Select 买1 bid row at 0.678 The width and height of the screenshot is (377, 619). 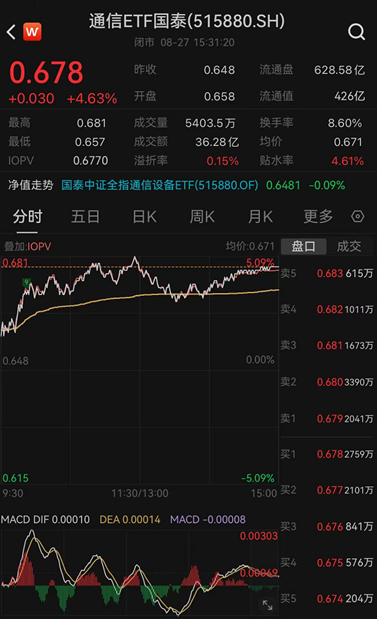coord(327,454)
